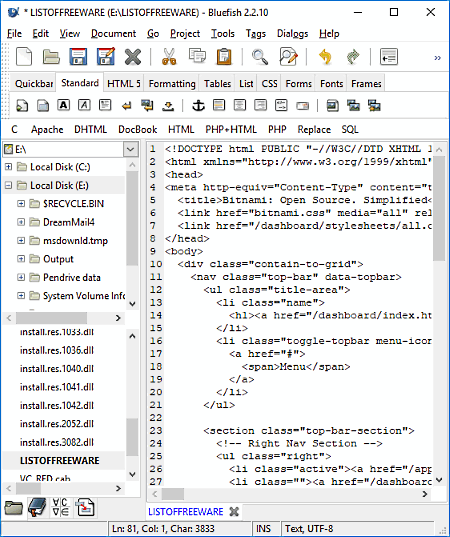Insert thumbnail using the thumbnail icon
The image size is (450, 537).
353,105
